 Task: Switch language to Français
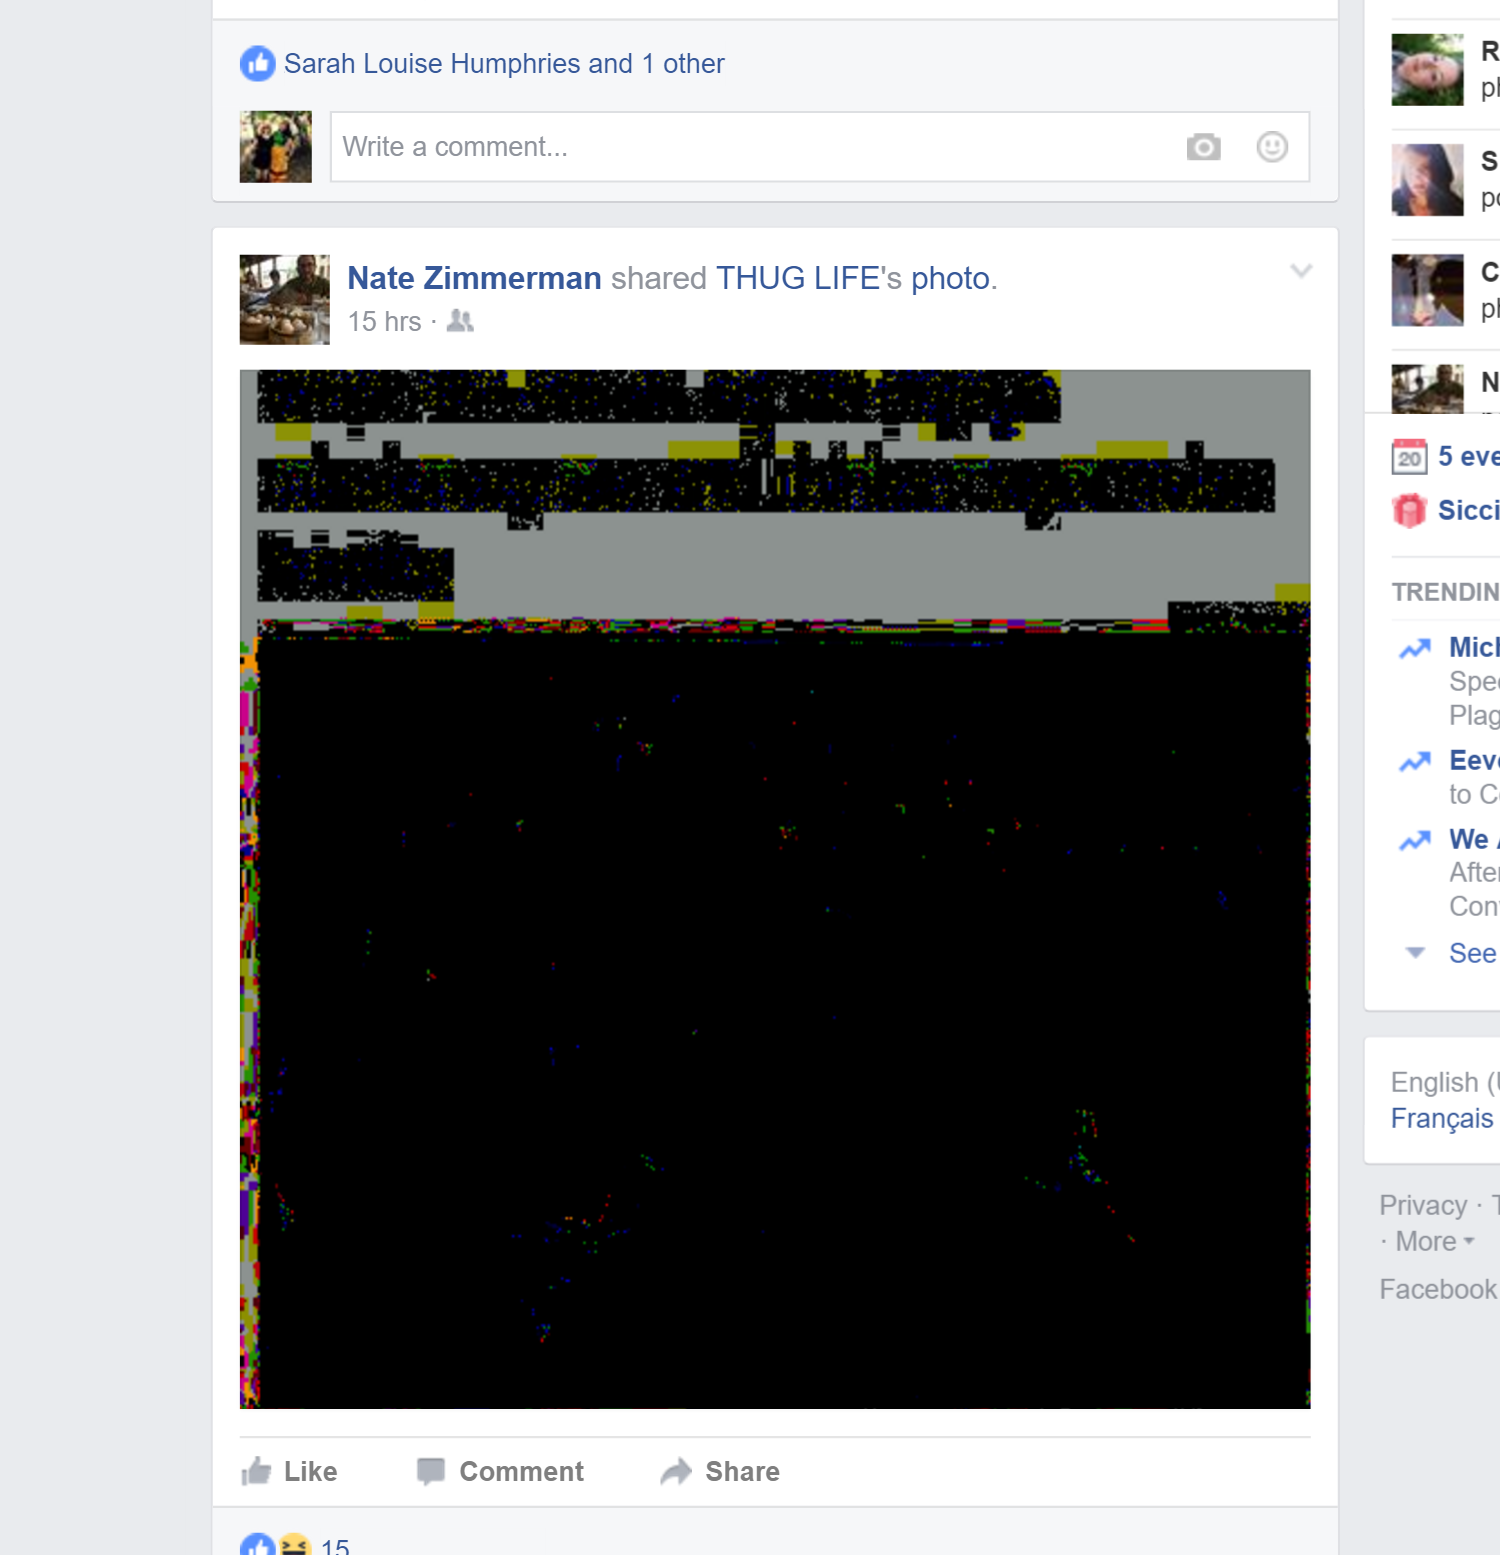(1442, 1118)
